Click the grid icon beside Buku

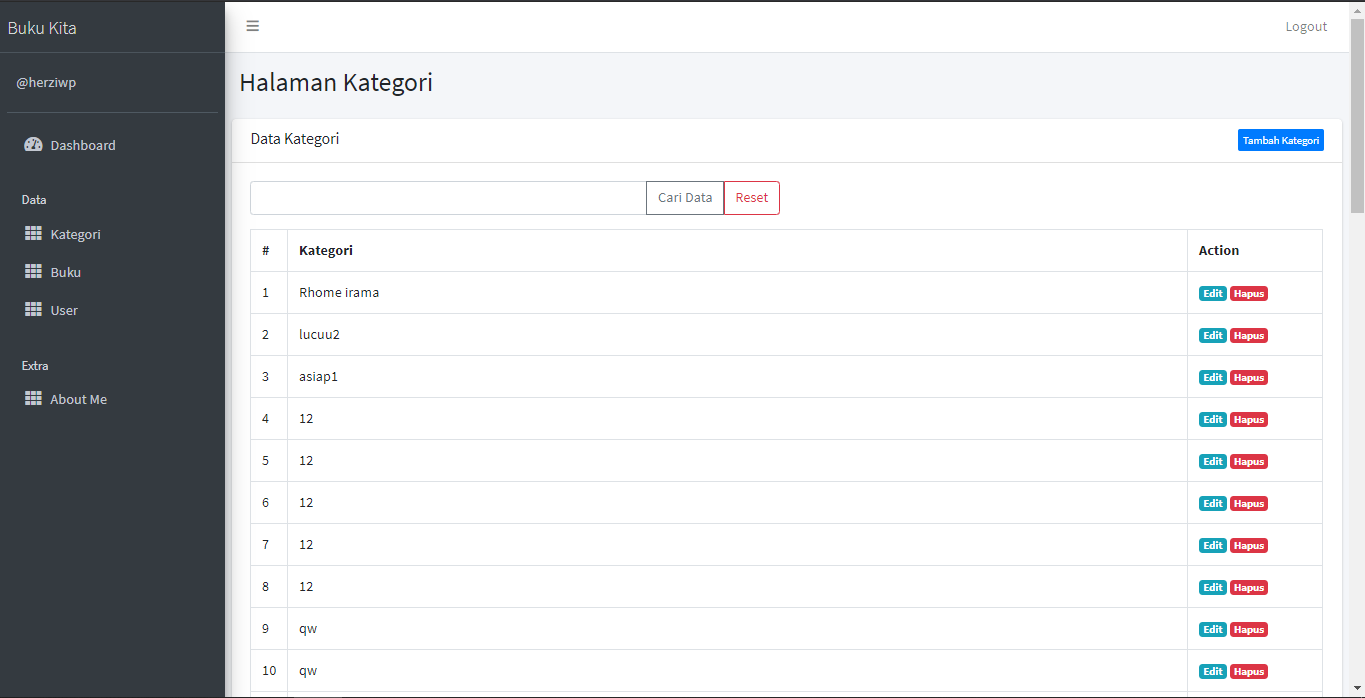(x=33, y=272)
